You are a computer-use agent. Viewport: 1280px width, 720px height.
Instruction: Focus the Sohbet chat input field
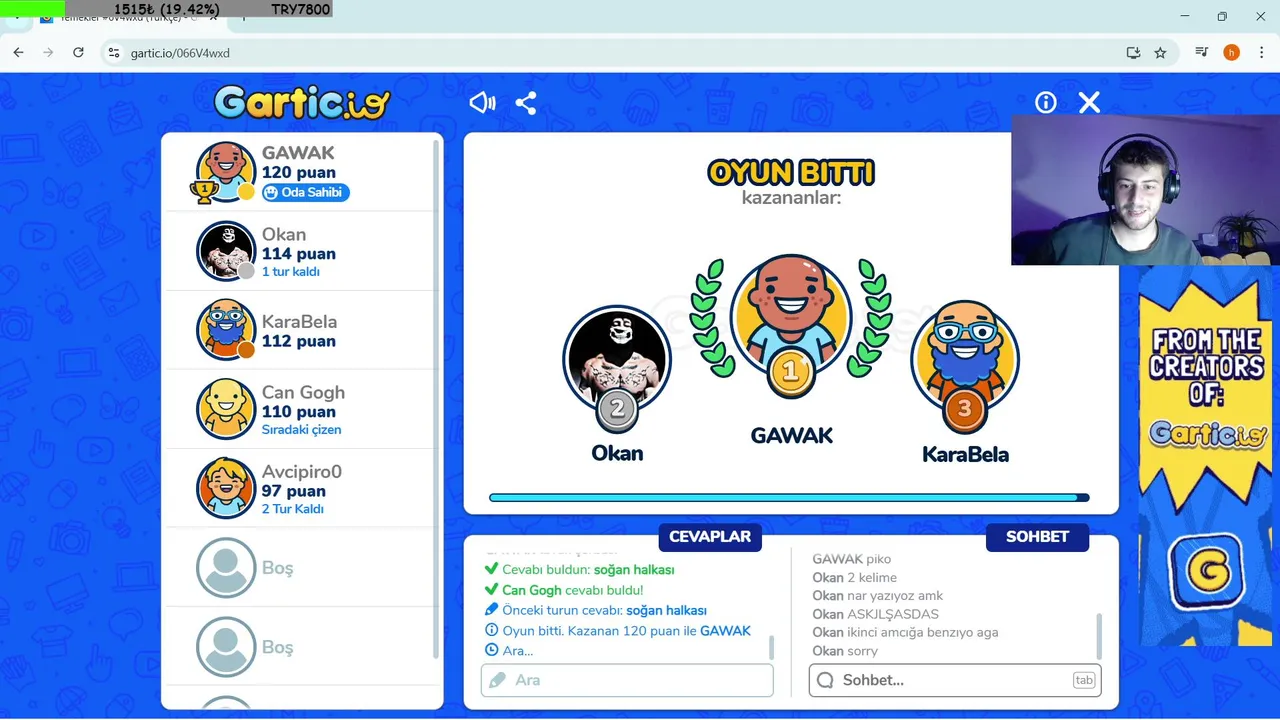(955, 680)
